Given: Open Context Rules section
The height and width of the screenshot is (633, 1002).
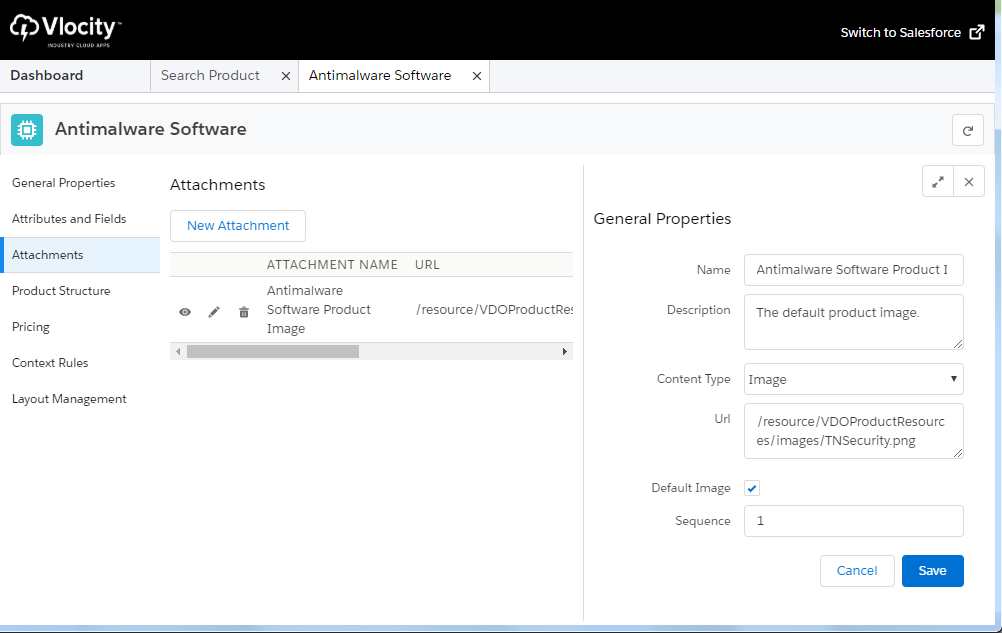Looking at the screenshot, I should (50, 363).
